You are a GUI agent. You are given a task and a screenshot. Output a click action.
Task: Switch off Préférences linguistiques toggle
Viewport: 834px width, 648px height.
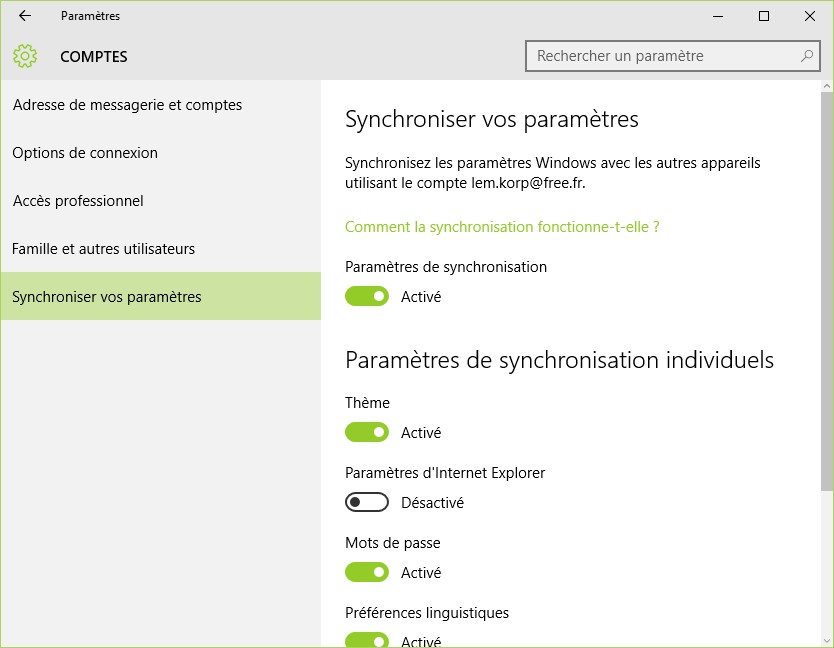point(367,640)
